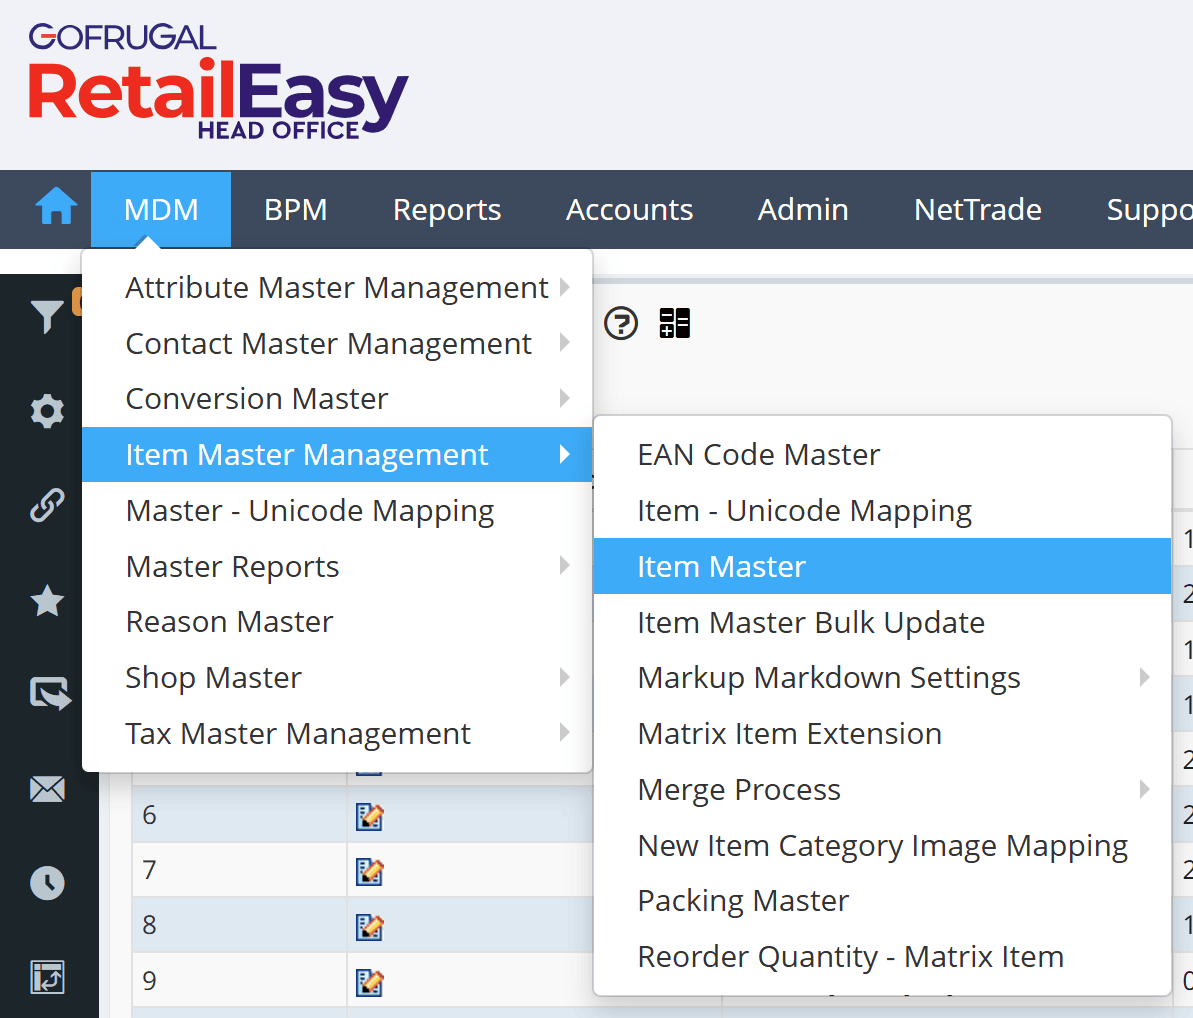Open the clock history icon in sidebar

tap(47, 883)
